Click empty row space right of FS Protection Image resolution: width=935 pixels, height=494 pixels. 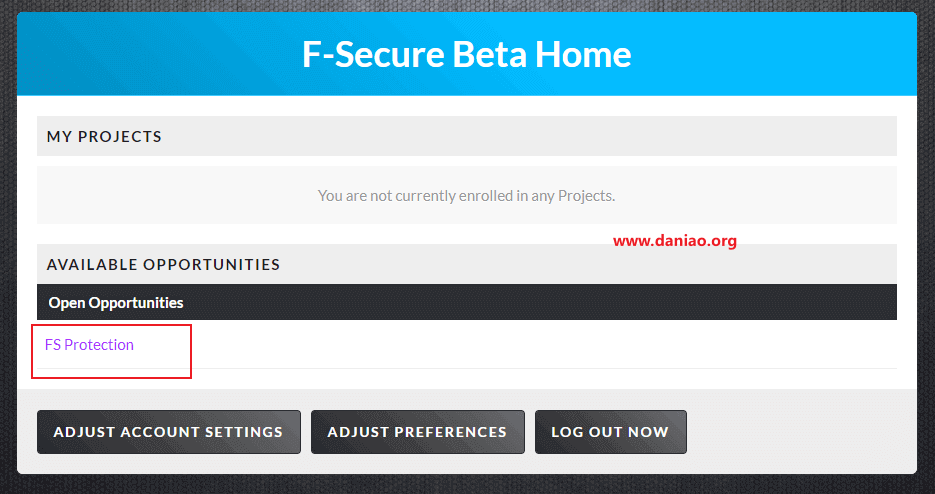[x=537, y=345]
